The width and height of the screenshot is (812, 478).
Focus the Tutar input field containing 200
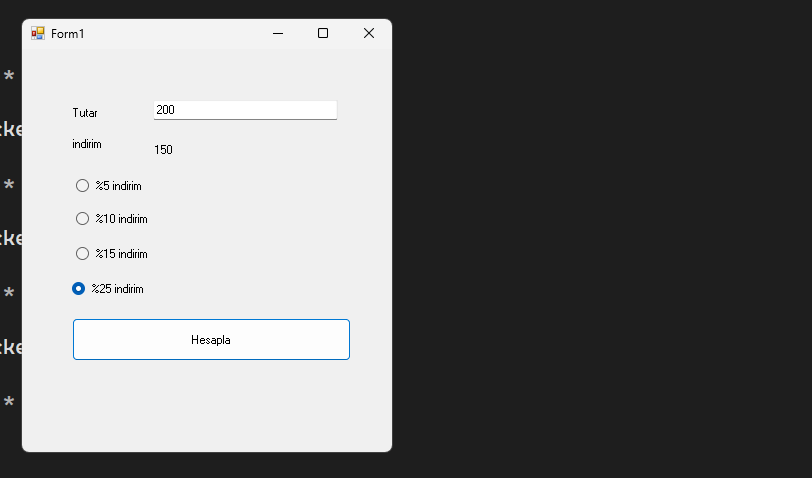click(x=245, y=110)
